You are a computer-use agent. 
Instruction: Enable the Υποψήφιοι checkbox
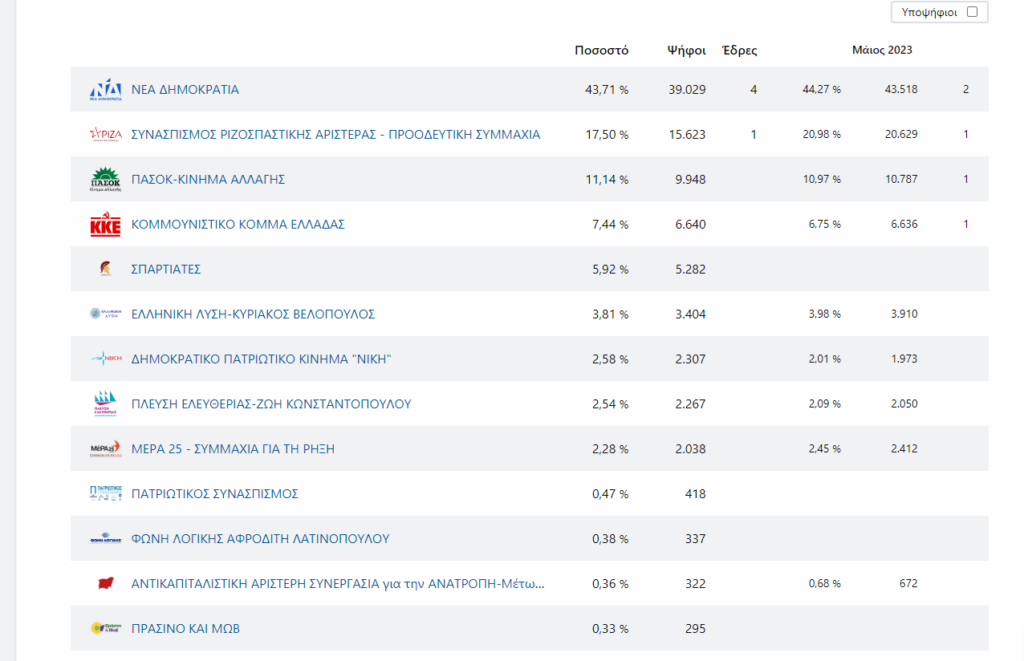[972, 12]
